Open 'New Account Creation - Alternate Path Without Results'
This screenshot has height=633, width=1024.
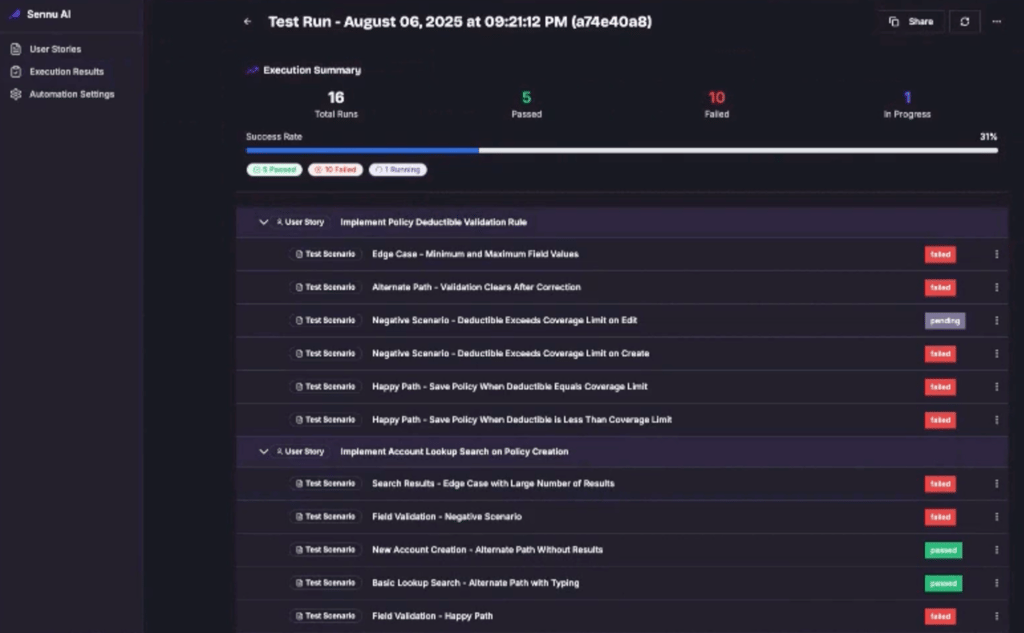(x=487, y=550)
